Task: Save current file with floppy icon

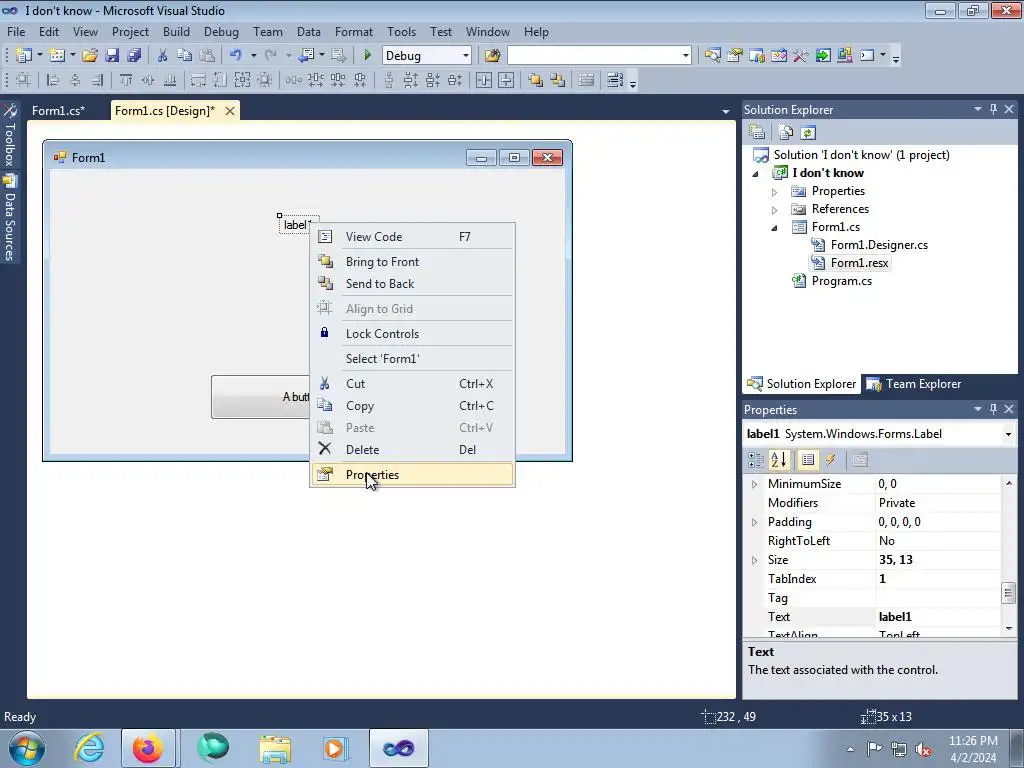Action: click(112, 56)
